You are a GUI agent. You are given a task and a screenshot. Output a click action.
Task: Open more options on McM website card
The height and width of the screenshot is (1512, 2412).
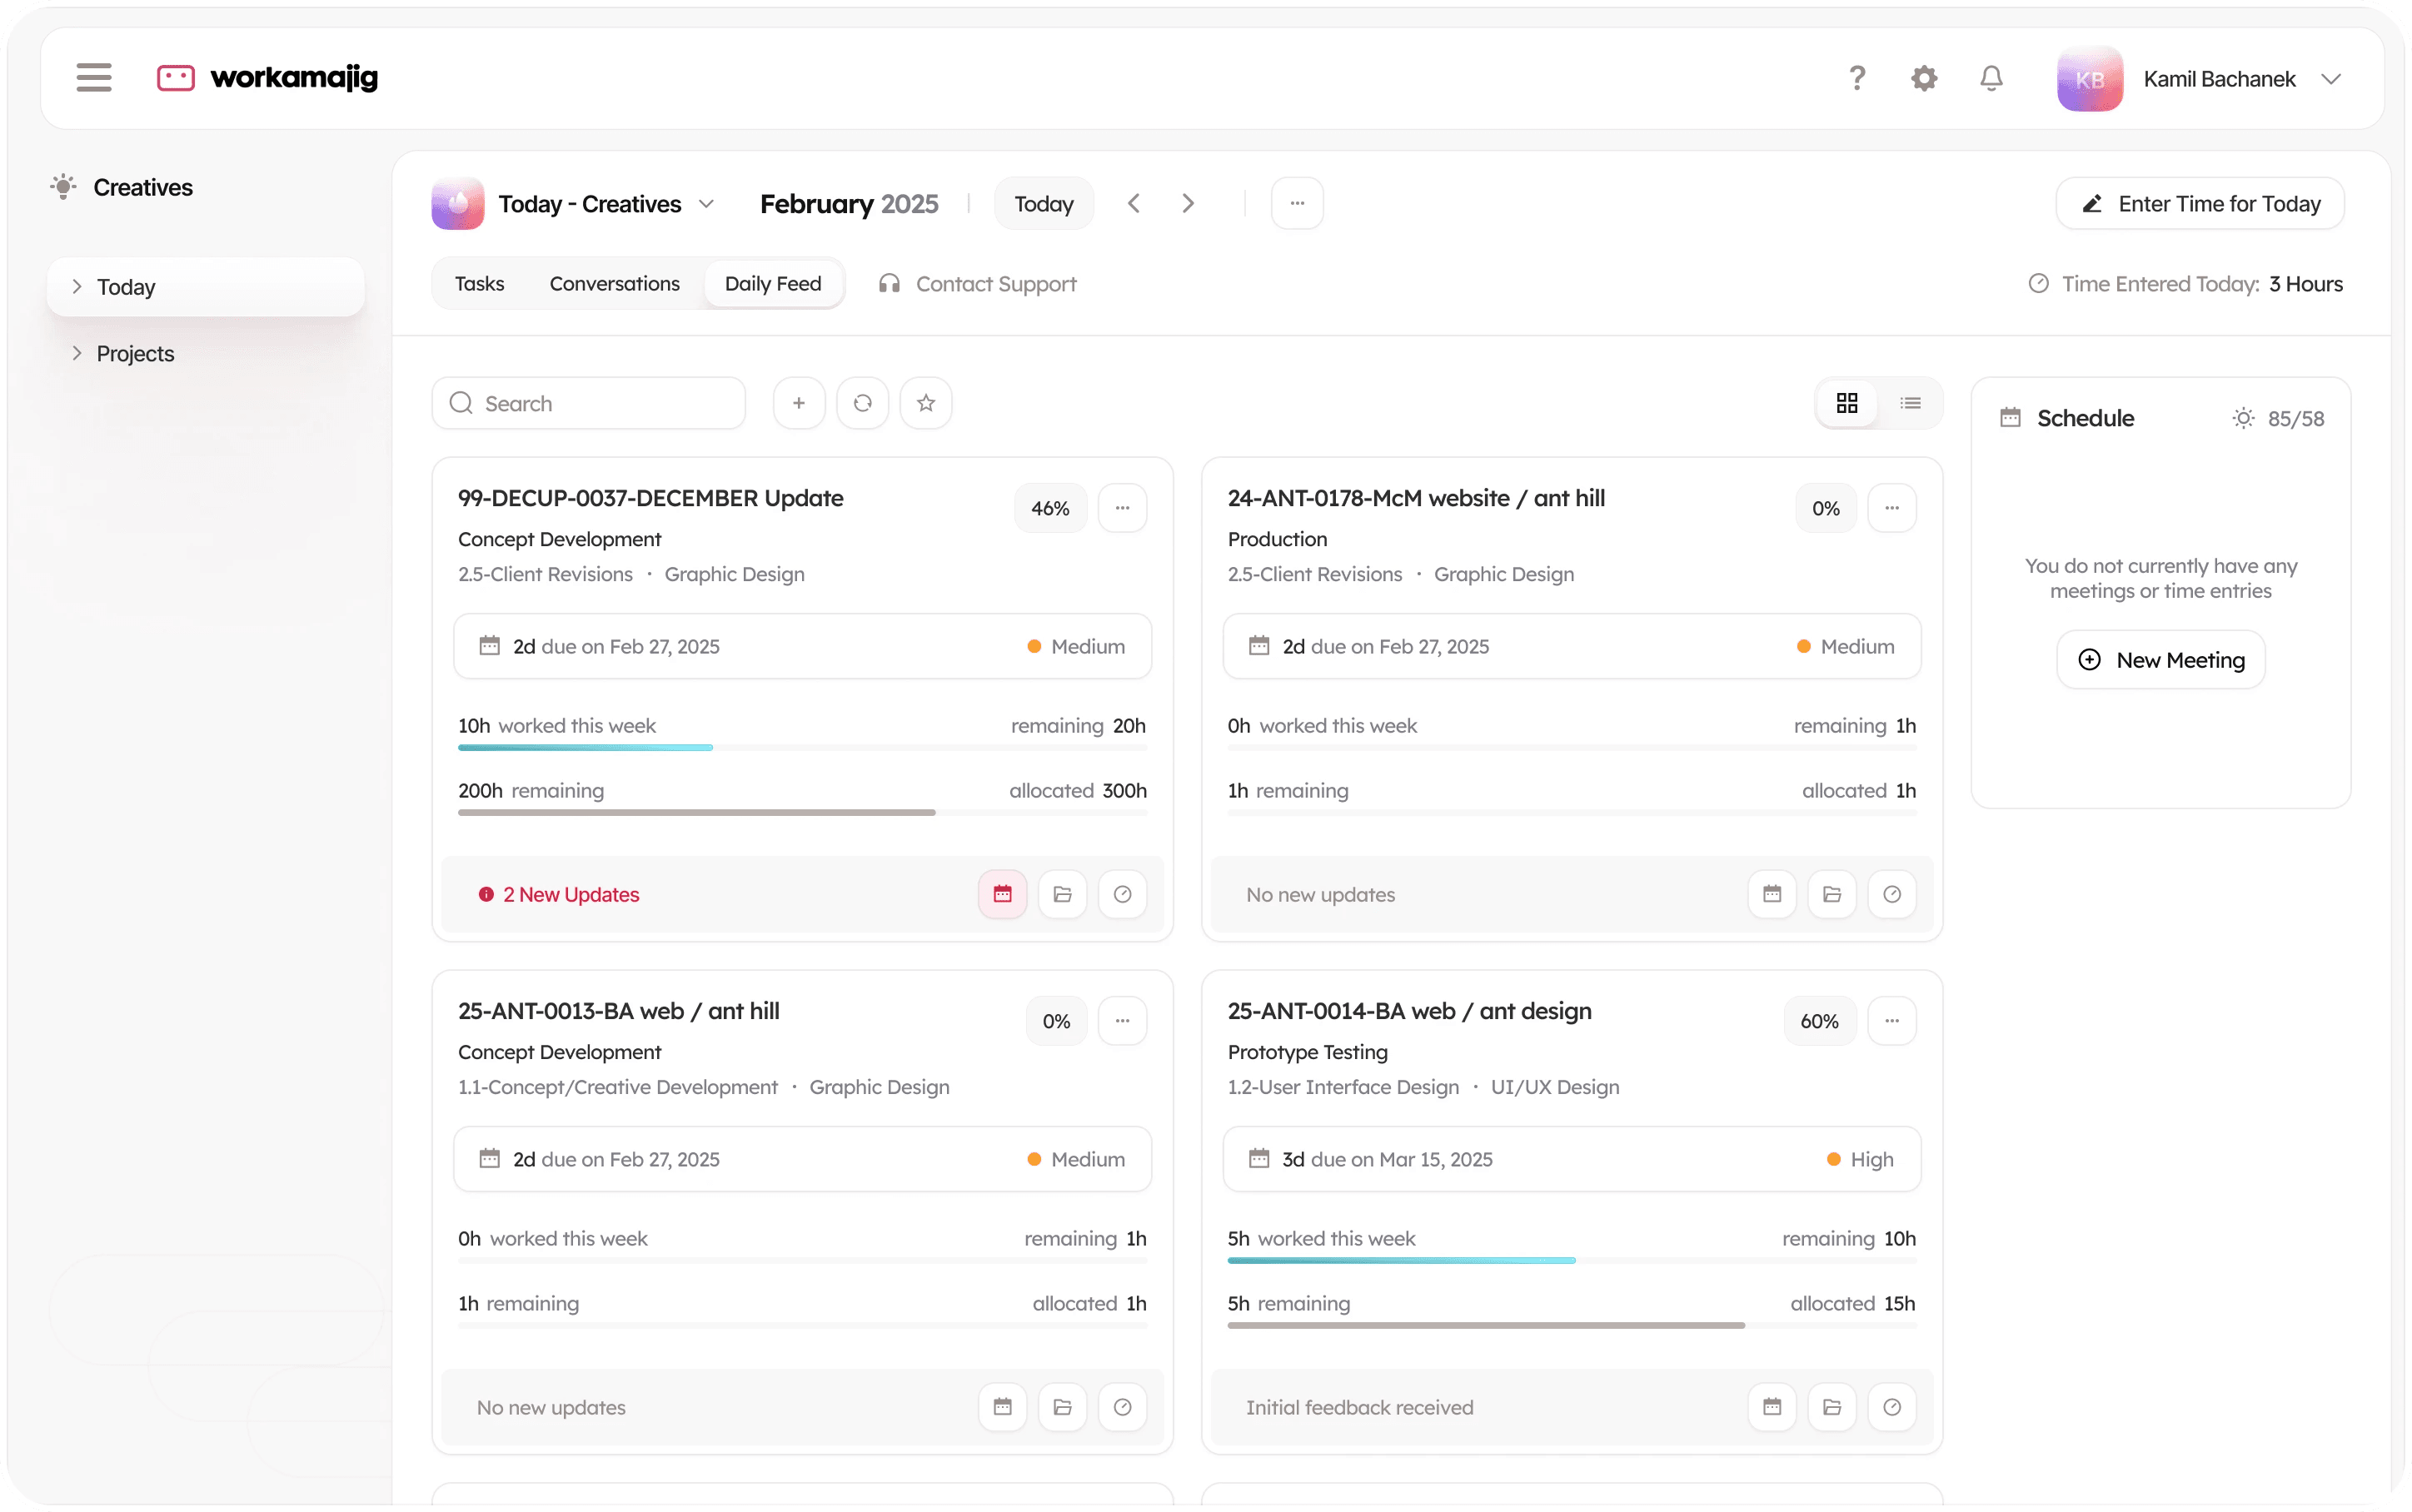[x=1891, y=508]
